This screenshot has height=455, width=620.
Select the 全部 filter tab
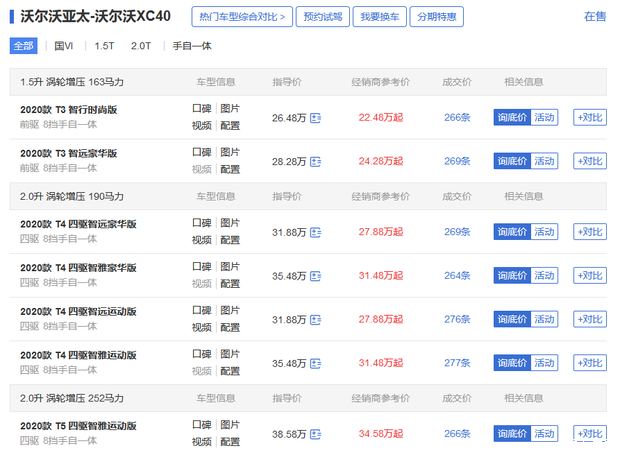coord(23,46)
